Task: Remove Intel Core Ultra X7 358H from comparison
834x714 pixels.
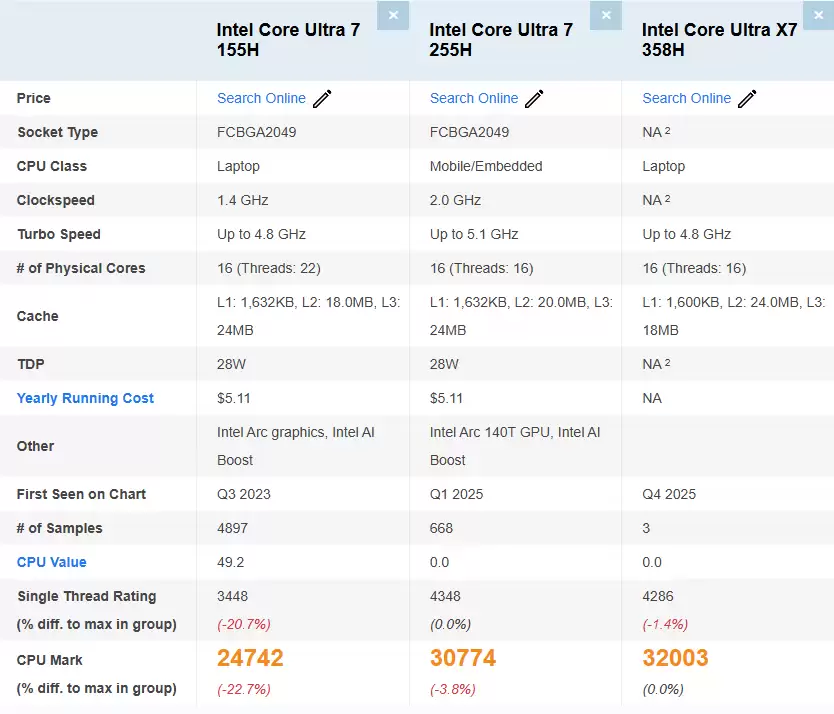Action: click(818, 15)
